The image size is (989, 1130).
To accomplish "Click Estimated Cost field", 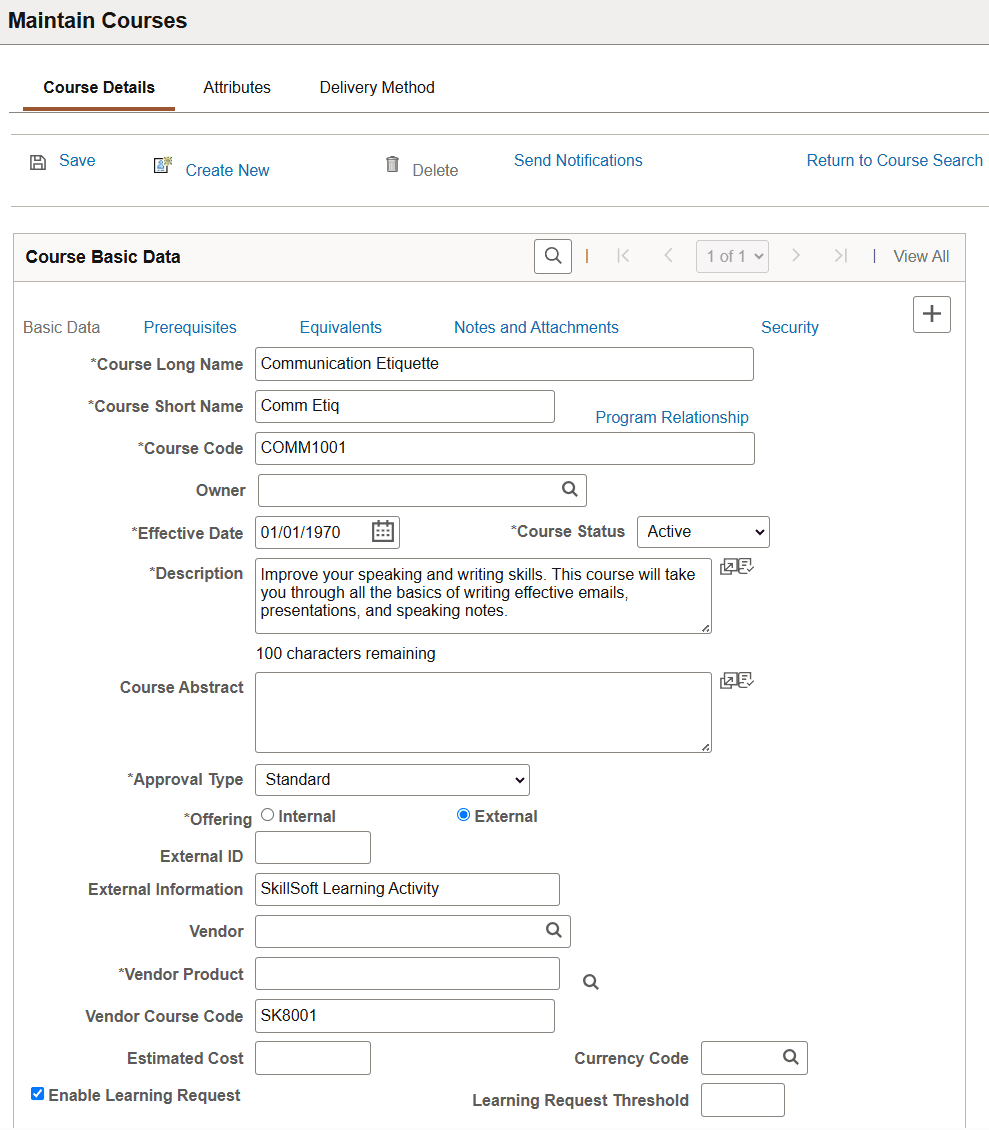I will tap(313, 1058).
